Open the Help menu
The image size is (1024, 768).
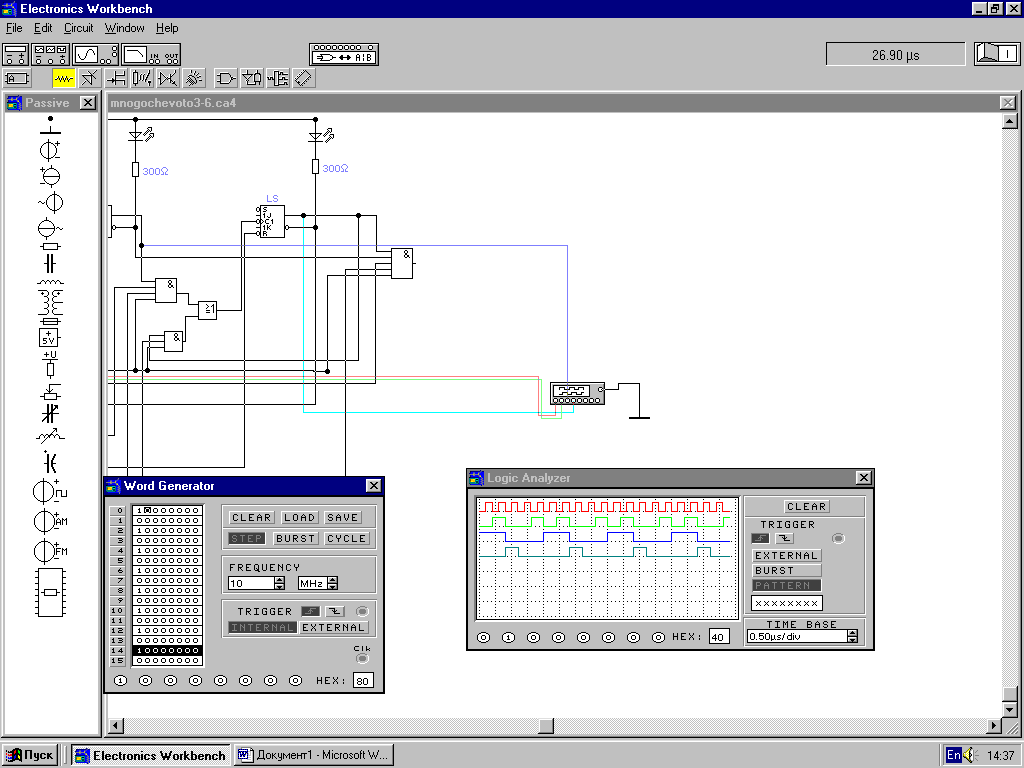tap(167, 28)
